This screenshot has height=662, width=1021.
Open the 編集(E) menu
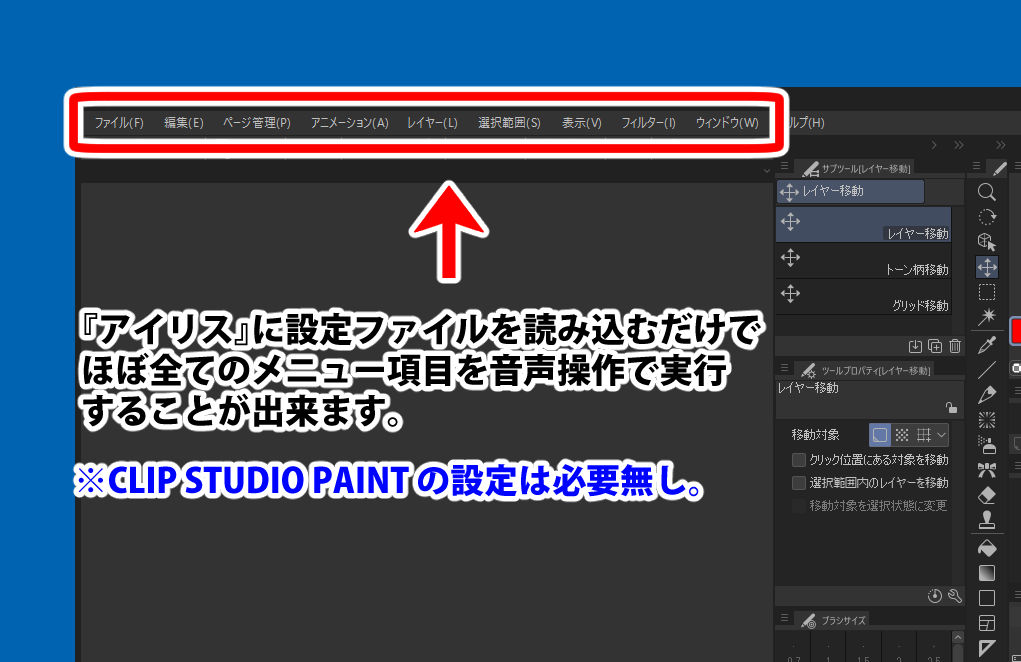point(184,123)
